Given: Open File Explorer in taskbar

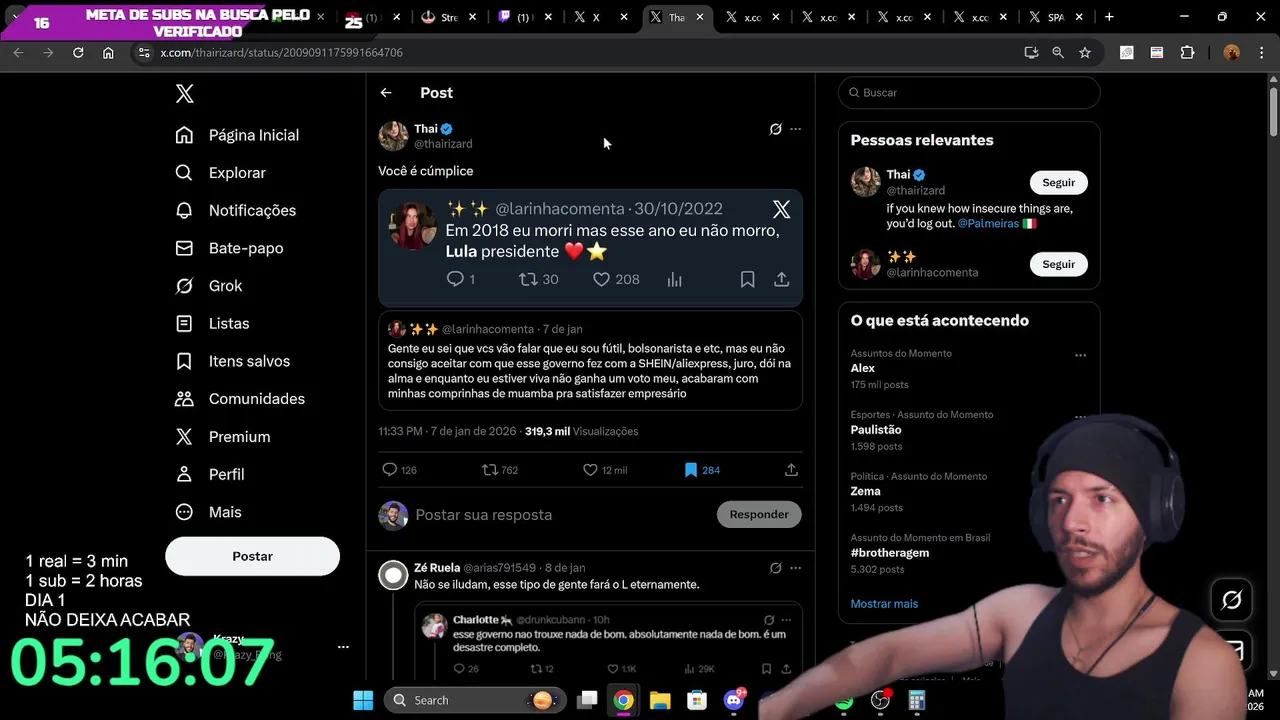Looking at the screenshot, I should pyautogui.click(x=660, y=700).
